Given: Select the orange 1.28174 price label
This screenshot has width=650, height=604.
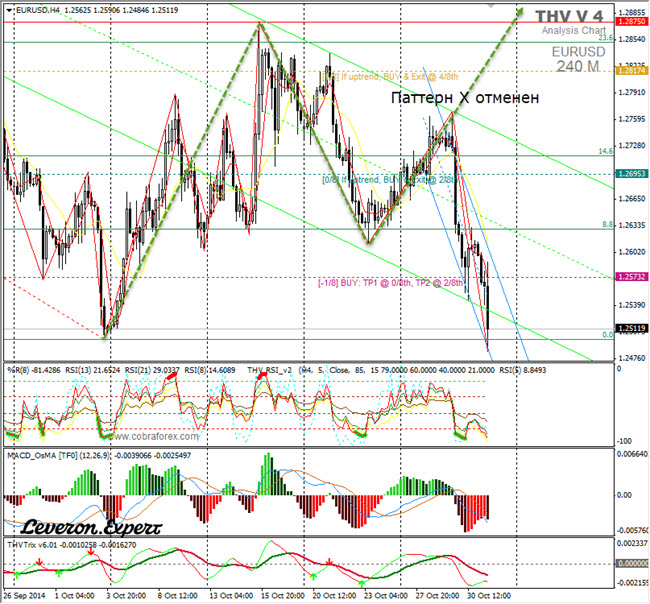Looking at the screenshot, I should pos(632,71).
